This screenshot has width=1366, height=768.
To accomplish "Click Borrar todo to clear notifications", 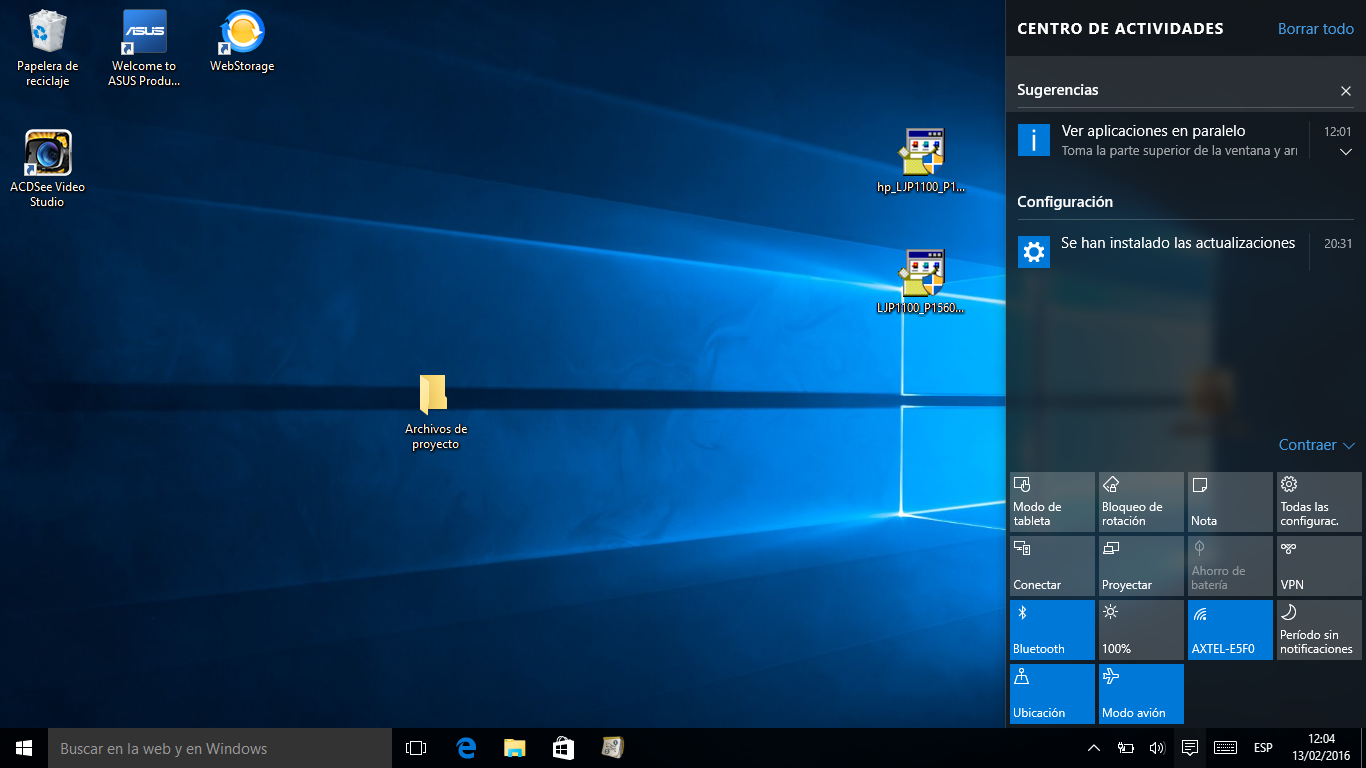I will pyautogui.click(x=1315, y=29).
